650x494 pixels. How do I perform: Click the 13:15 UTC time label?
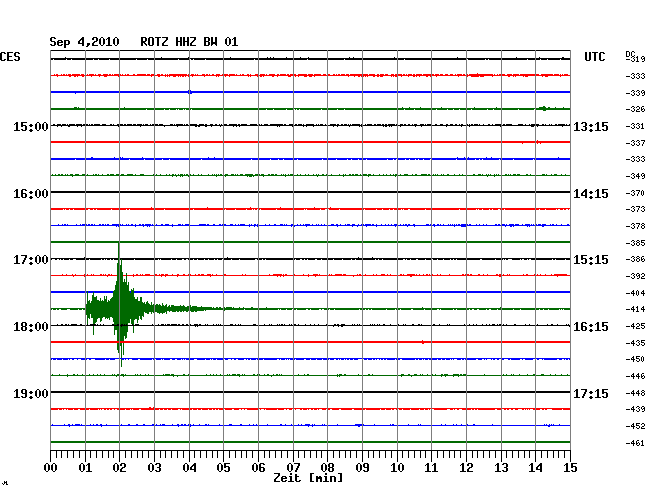[x=591, y=126]
